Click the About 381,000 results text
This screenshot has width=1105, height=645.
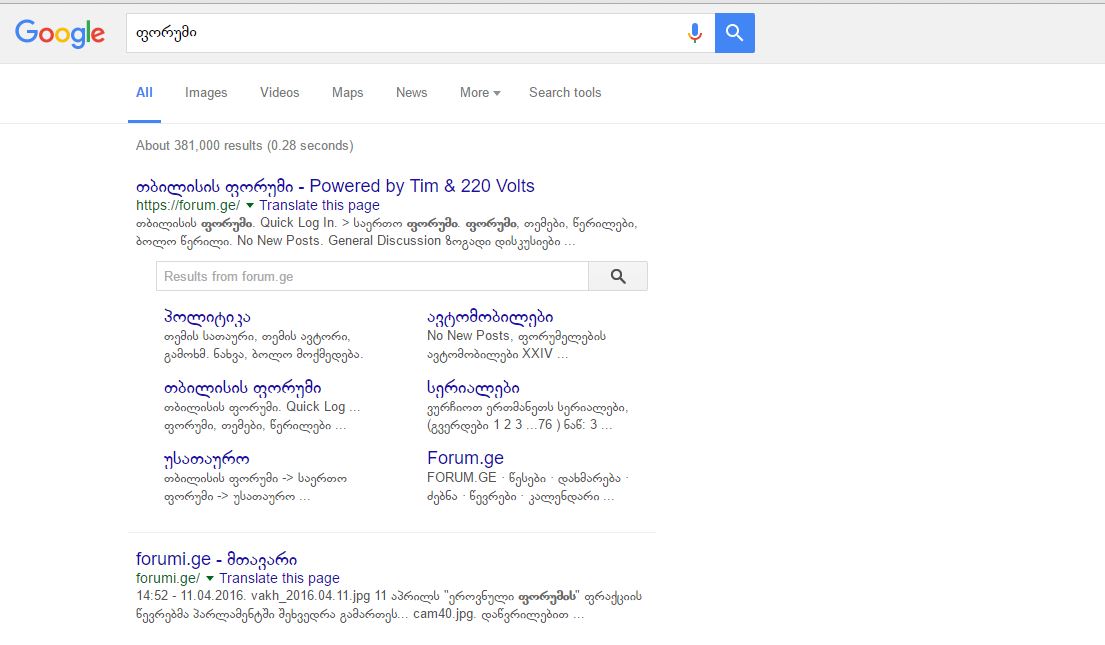(245, 145)
